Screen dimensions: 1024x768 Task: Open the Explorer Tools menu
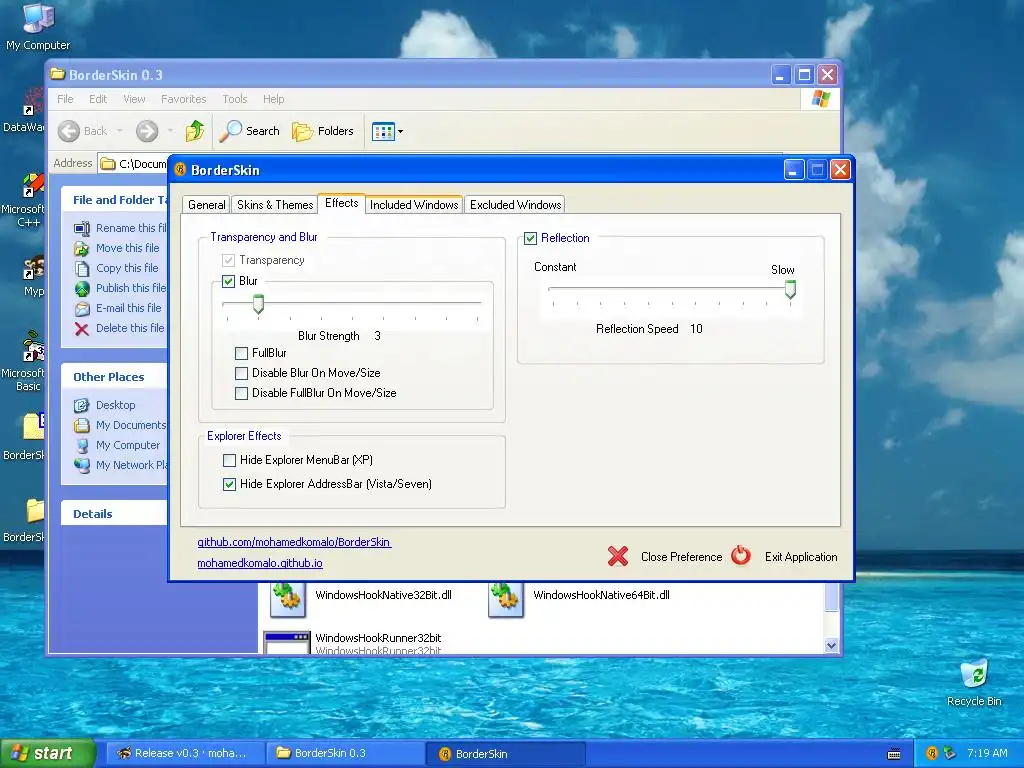(234, 99)
